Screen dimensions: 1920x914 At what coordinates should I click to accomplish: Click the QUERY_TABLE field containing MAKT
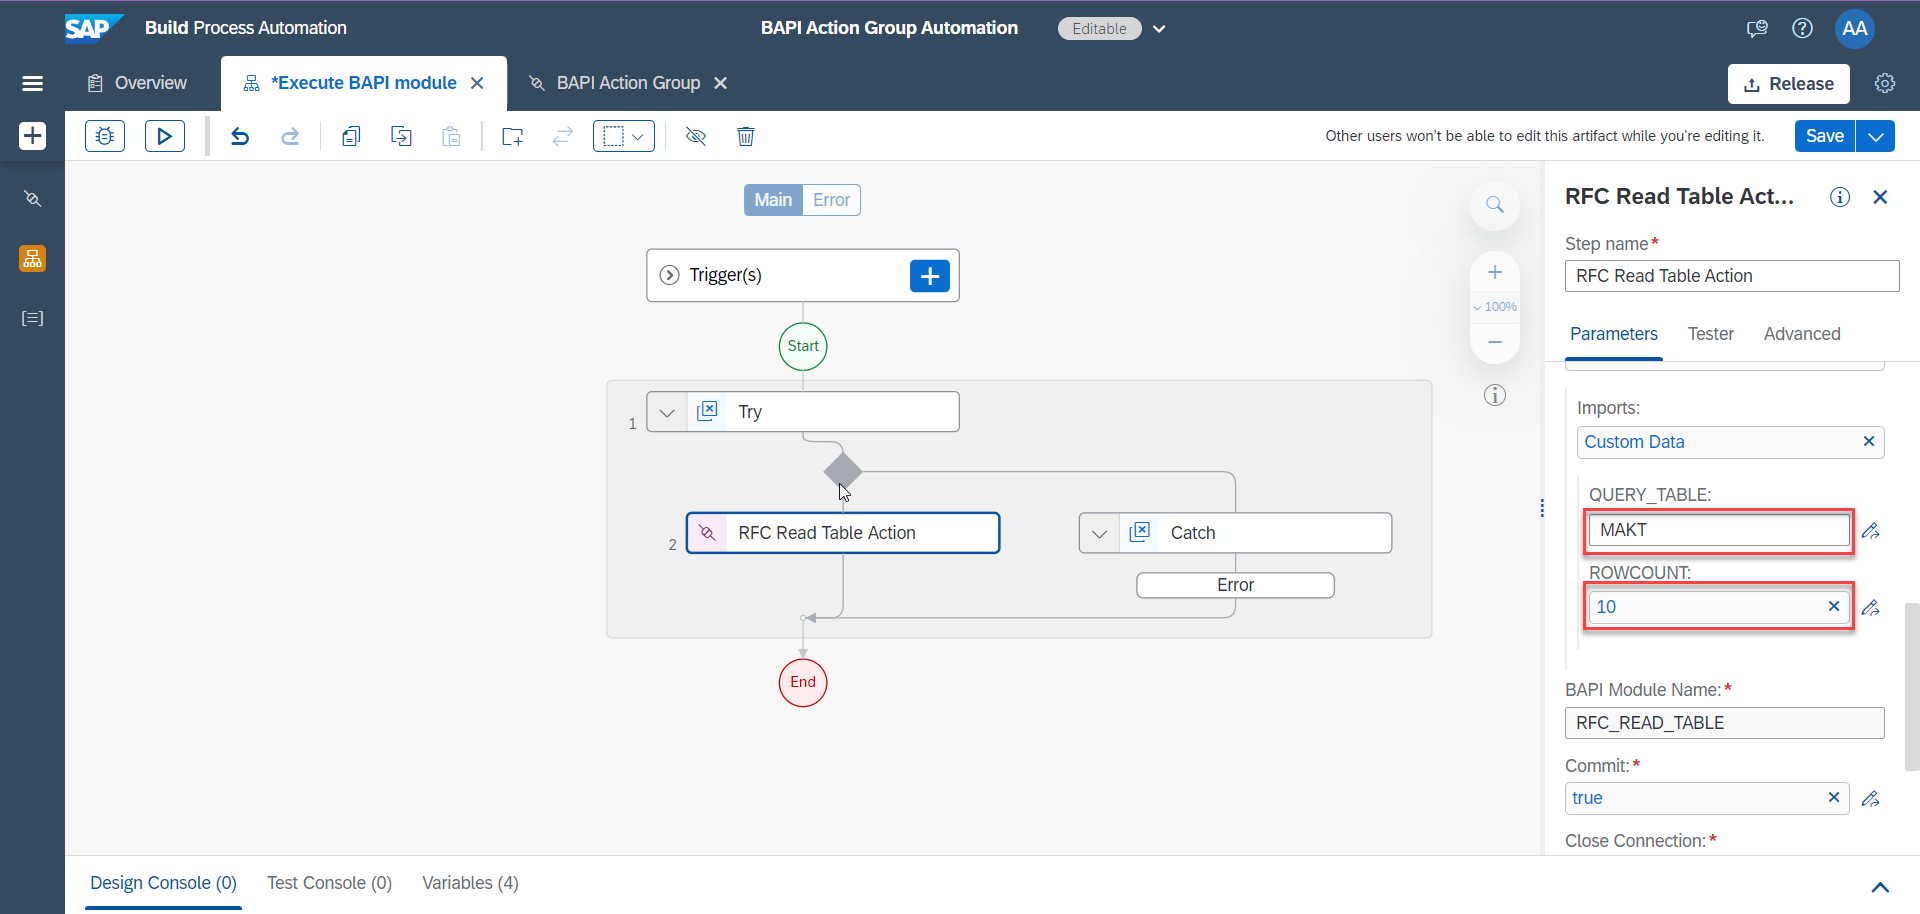[x=1719, y=530]
